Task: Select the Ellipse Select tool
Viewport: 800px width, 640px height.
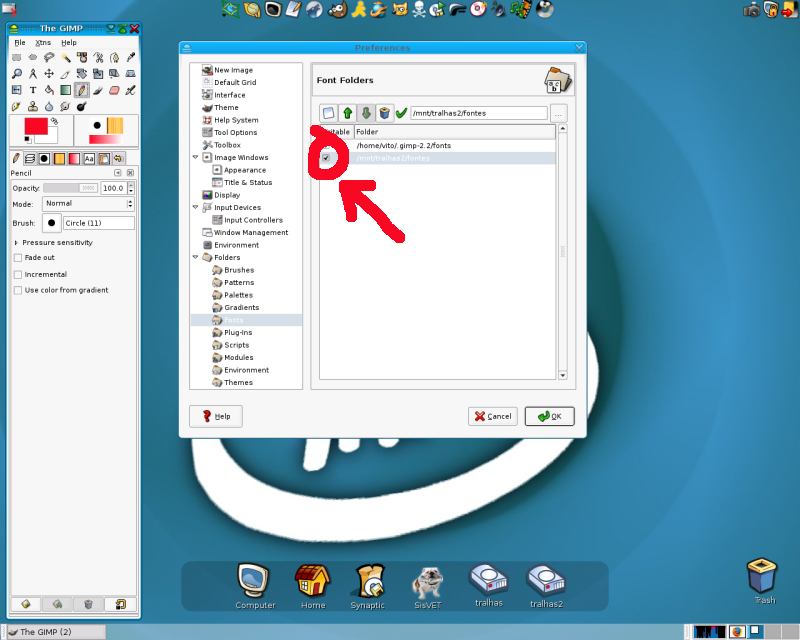Action: (33, 57)
